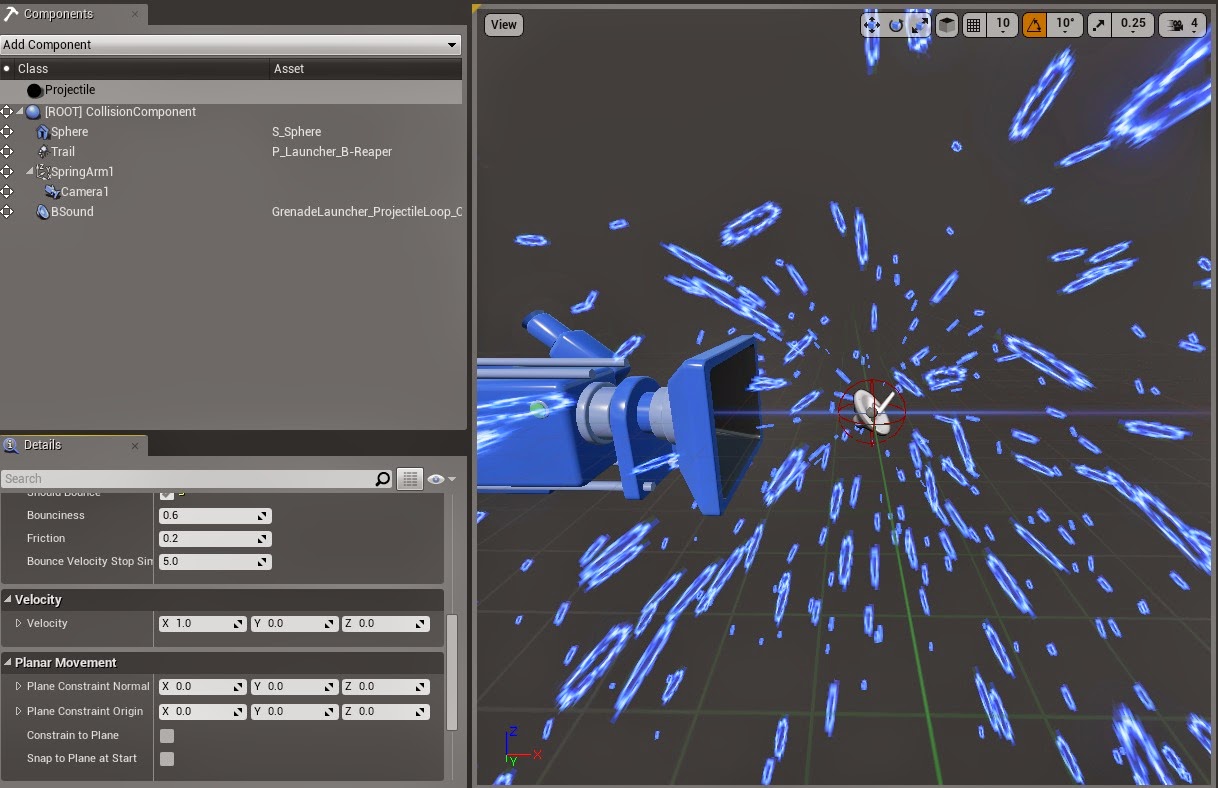This screenshot has width=1218, height=788.
Task: Click the Trail particle system icon
Action: (x=42, y=152)
